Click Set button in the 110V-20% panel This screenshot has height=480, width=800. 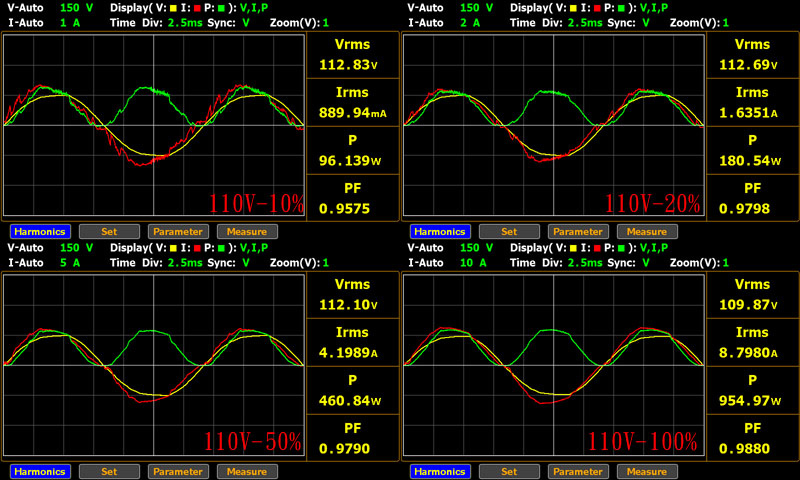click(x=509, y=232)
